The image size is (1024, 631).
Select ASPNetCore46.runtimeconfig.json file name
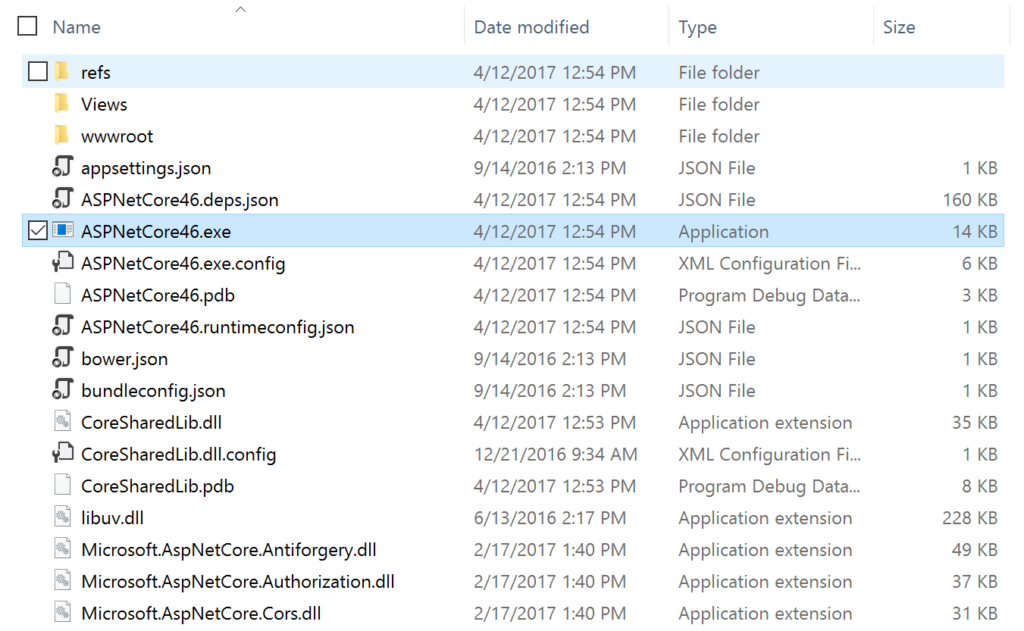click(217, 327)
